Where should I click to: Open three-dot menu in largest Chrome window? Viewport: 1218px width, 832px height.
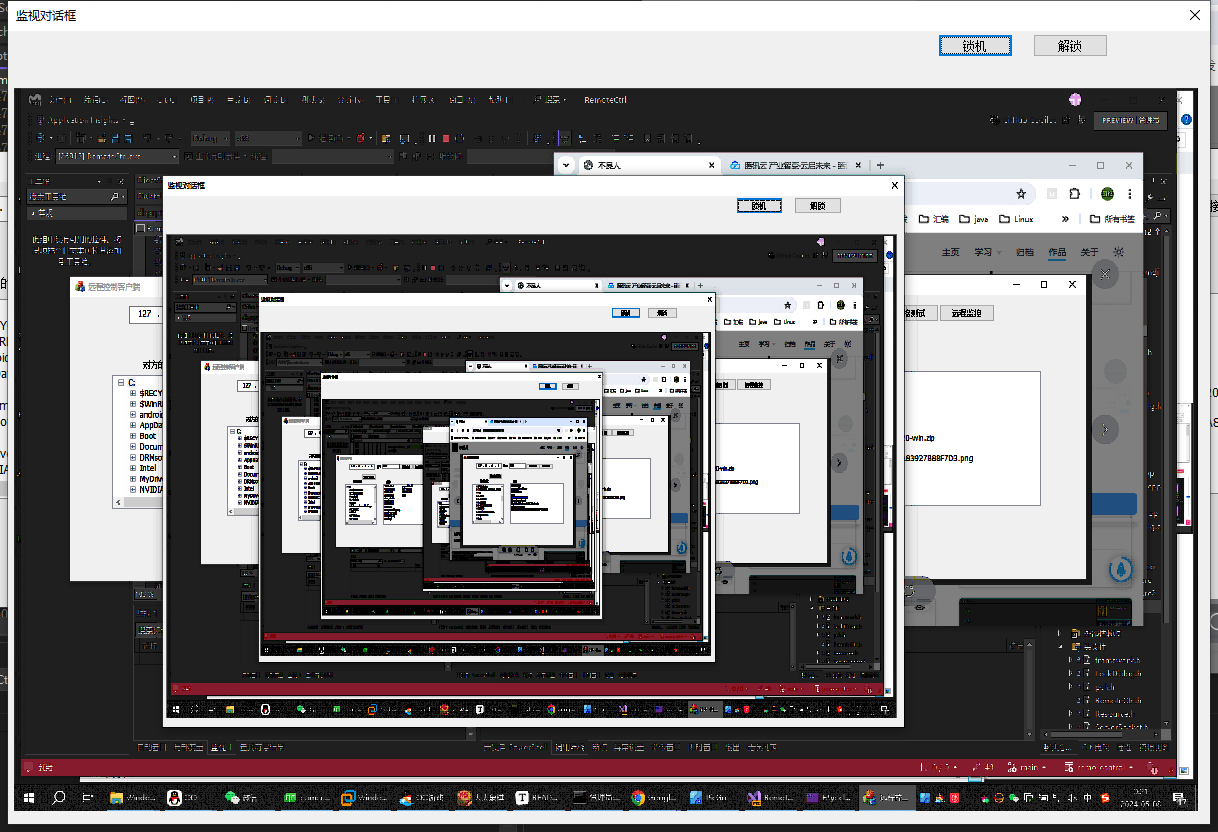1132,193
